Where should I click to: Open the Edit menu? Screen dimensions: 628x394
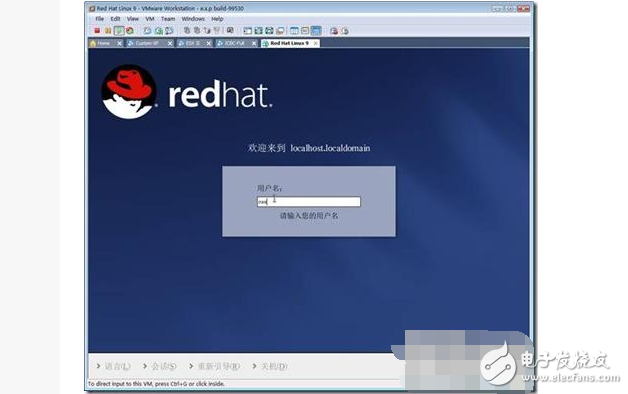(x=115, y=19)
